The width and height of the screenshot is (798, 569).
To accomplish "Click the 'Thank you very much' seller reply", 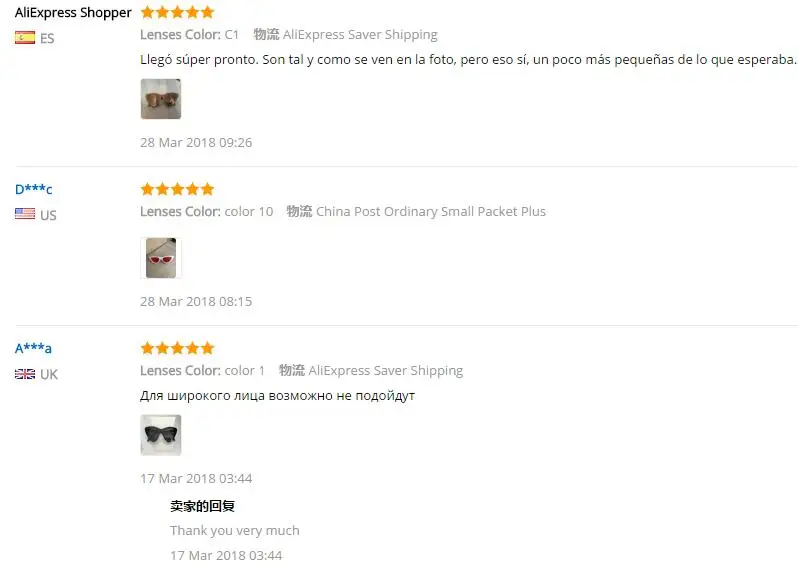I will click(x=235, y=530).
